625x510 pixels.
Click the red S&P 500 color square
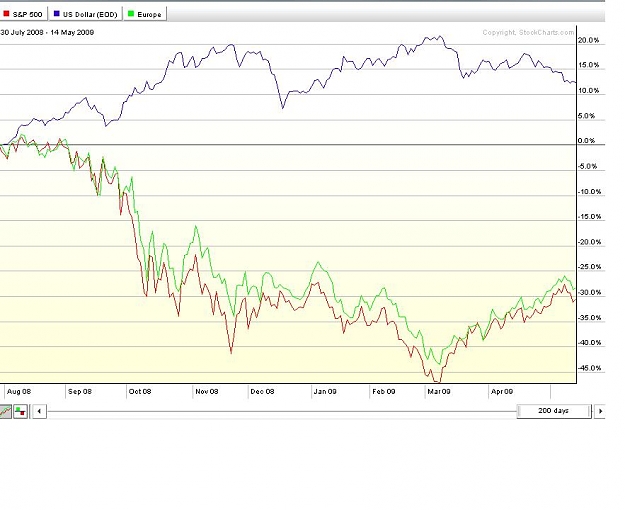pos(6,14)
